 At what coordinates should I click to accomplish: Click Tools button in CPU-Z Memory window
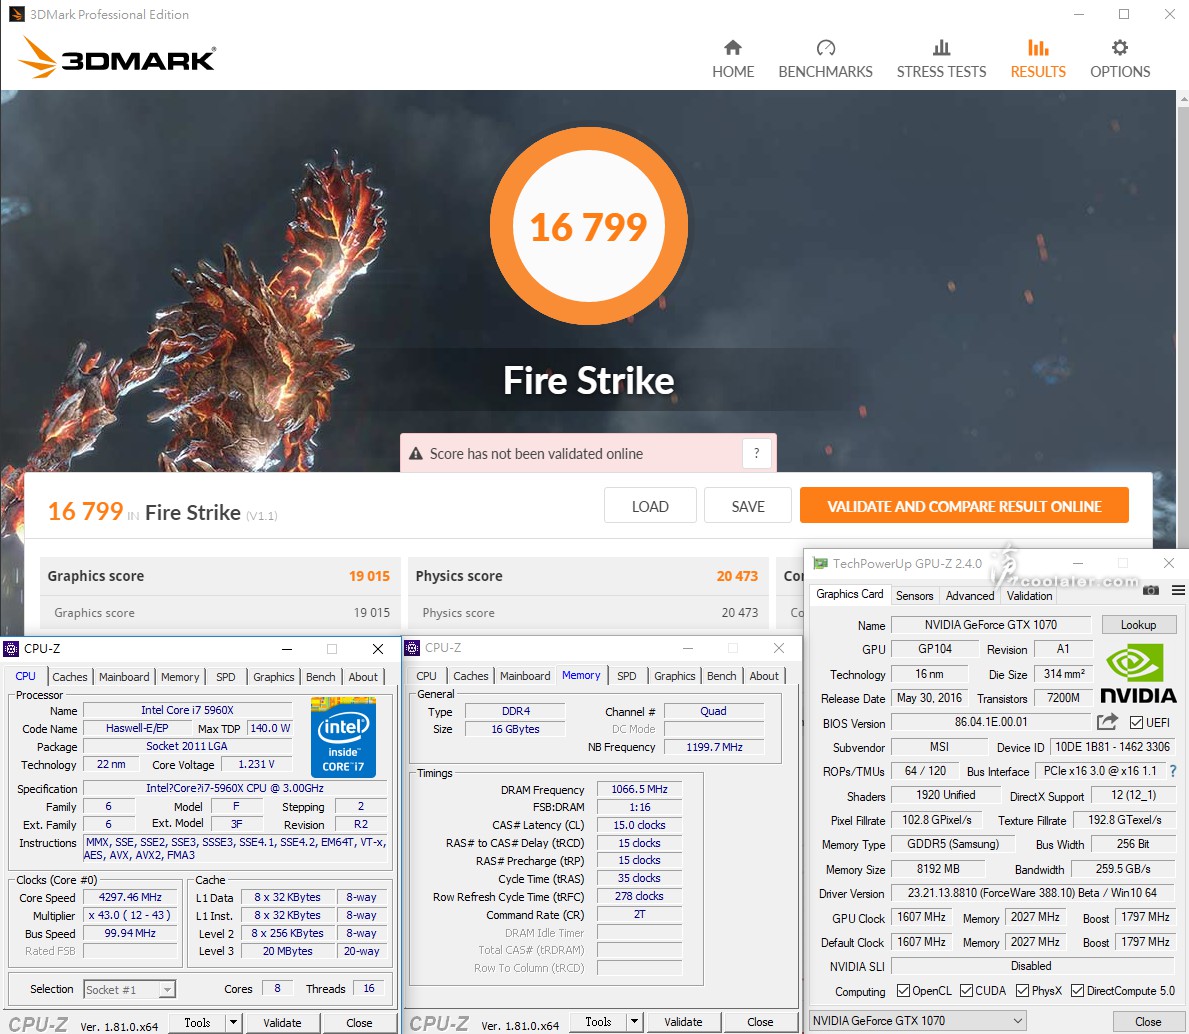pos(598,1022)
